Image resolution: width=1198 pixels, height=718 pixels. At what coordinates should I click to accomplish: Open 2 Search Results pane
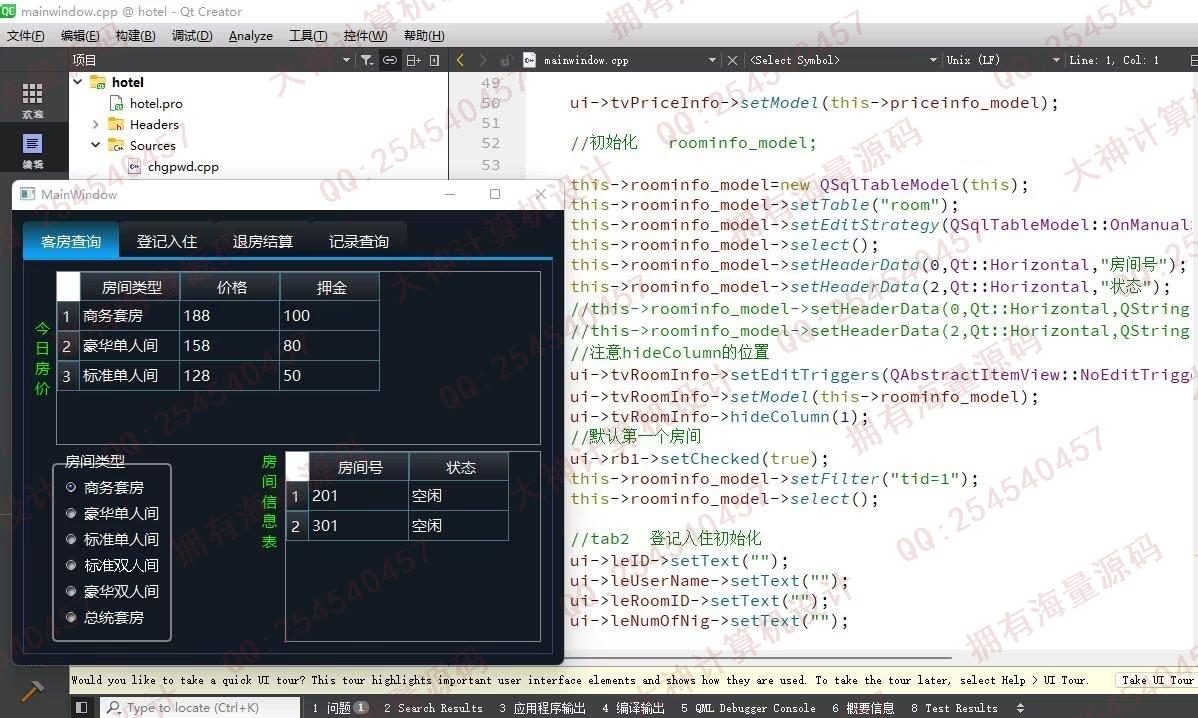coord(433,708)
